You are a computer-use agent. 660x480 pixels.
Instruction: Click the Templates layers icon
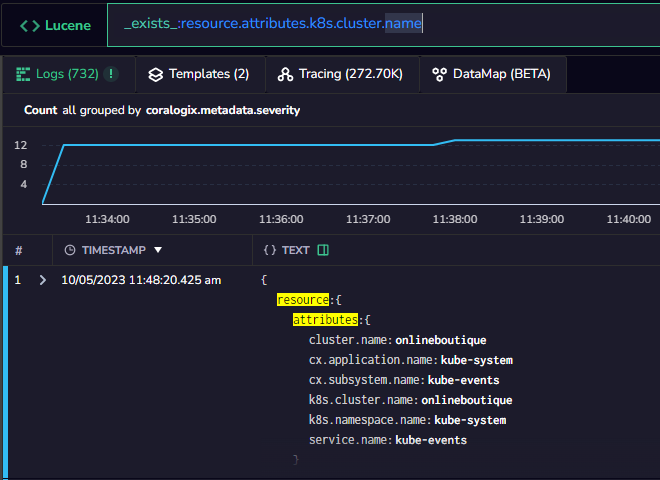tap(155, 75)
